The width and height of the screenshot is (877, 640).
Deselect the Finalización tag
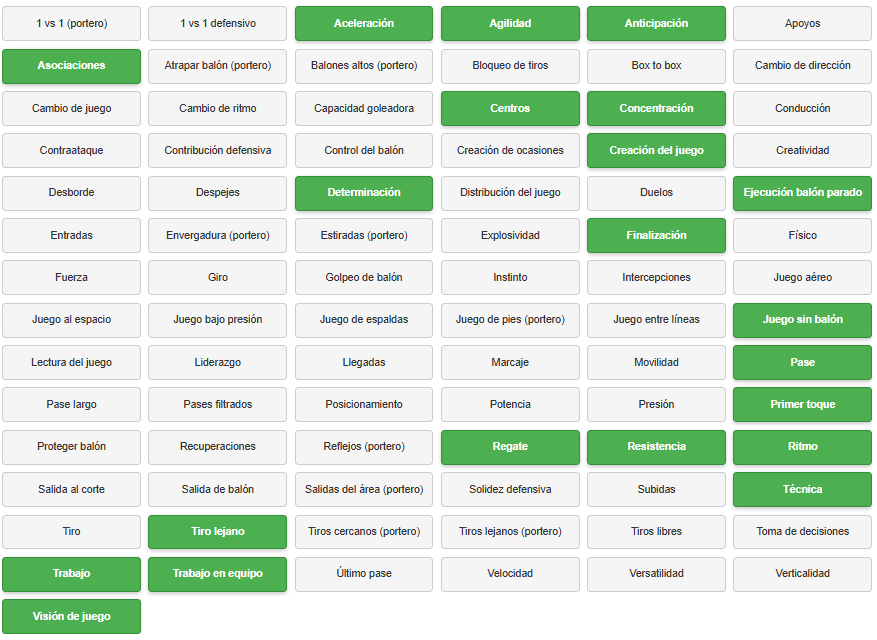coord(656,236)
